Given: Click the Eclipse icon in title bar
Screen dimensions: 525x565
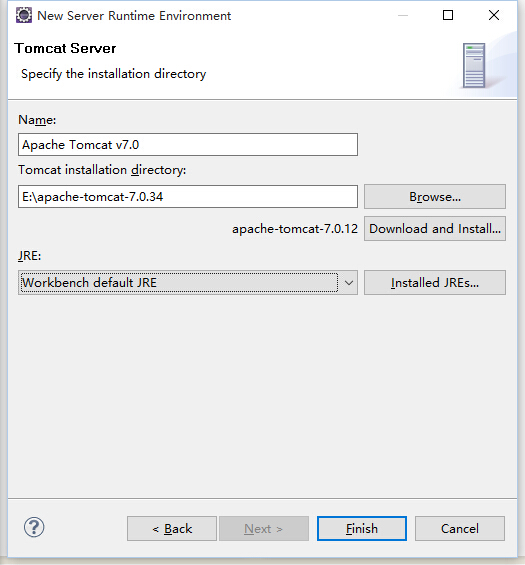Looking at the screenshot, I should tap(24, 15).
